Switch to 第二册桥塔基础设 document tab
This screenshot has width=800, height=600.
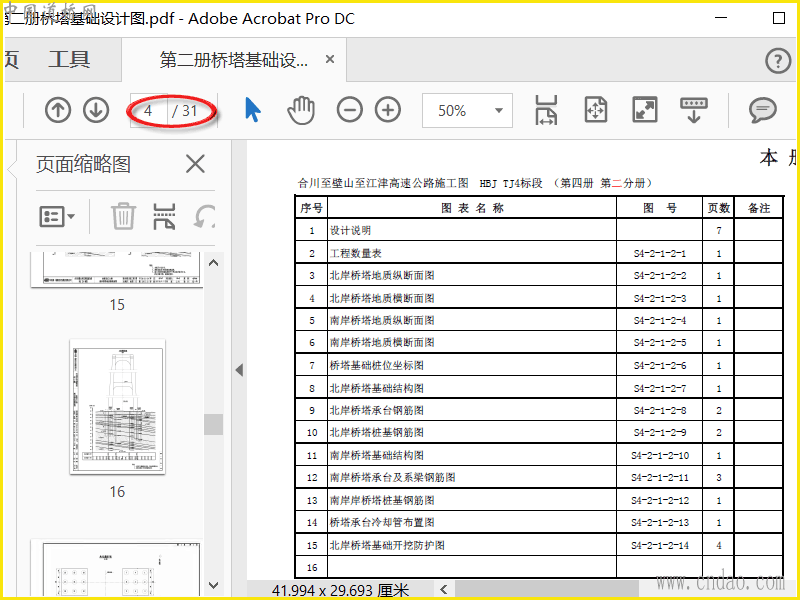234,60
